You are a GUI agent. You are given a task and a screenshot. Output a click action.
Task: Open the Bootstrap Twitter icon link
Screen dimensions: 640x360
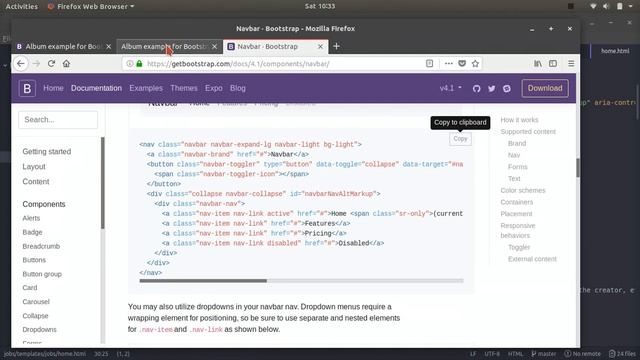click(491, 89)
